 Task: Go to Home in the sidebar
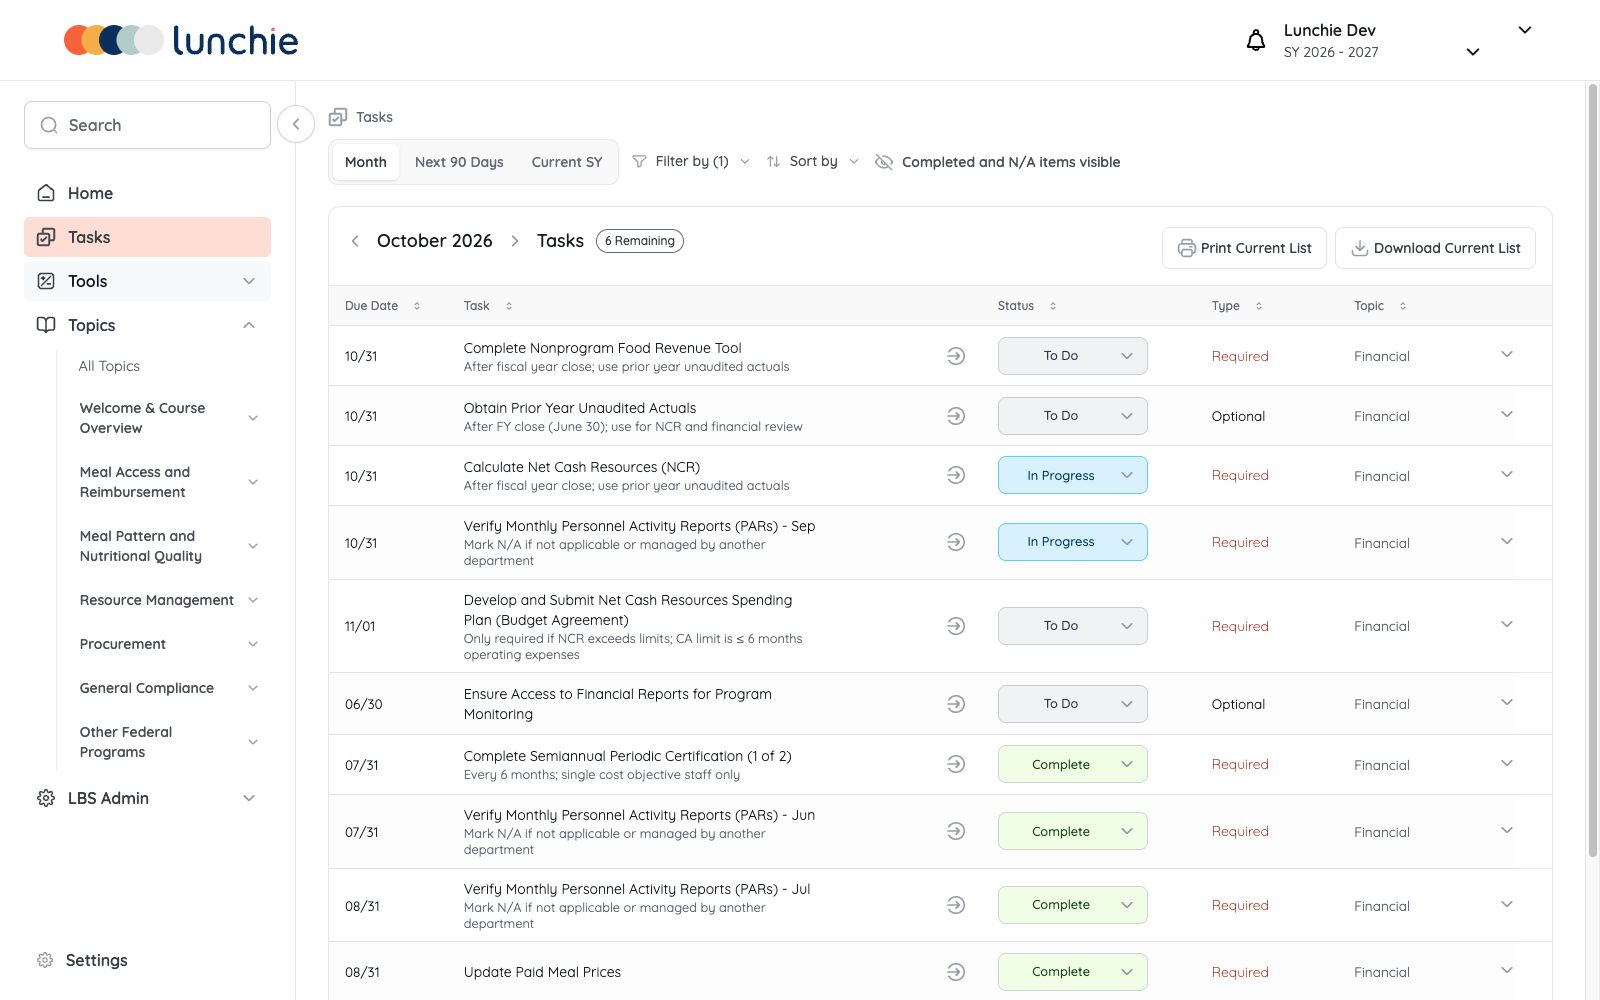[147, 193]
